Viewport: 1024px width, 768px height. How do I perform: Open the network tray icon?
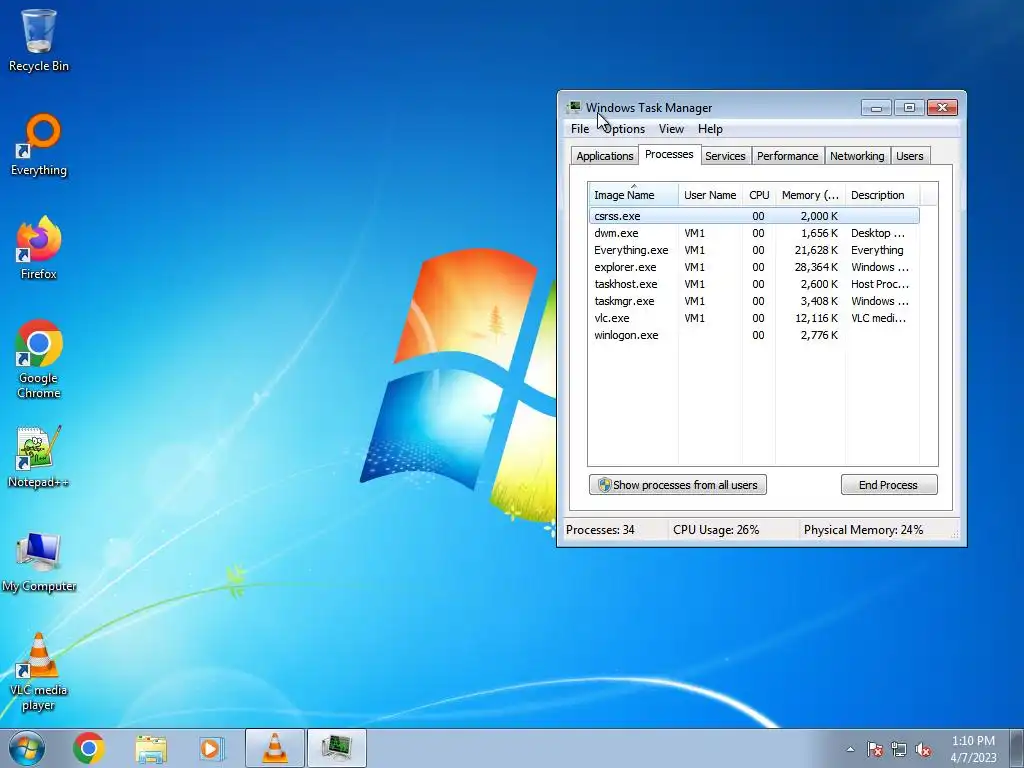tap(899, 749)
